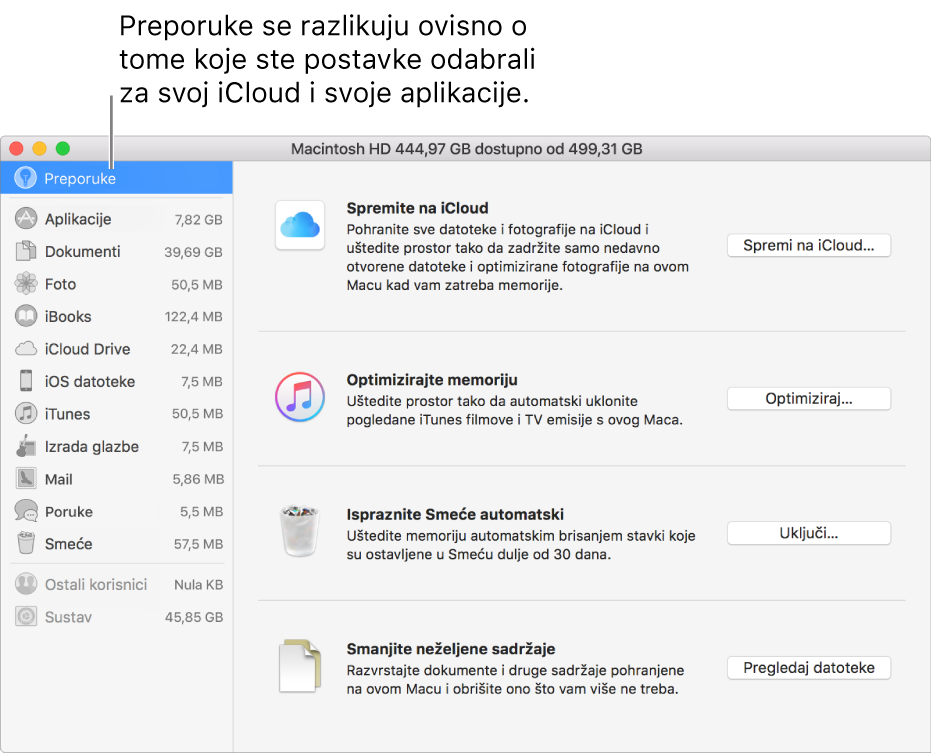Viewport: 931px width, 753px height.
Task: Click the Pregledaj datoteke button
Action: (x=809, y=667)
